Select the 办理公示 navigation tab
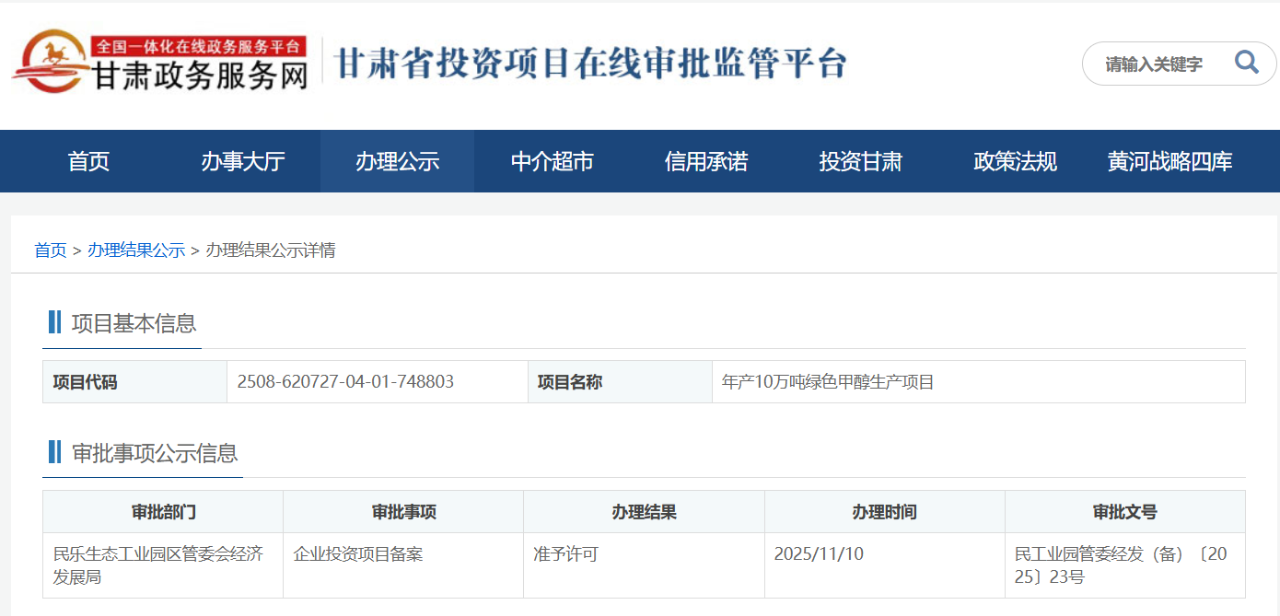 click(397, 161)
